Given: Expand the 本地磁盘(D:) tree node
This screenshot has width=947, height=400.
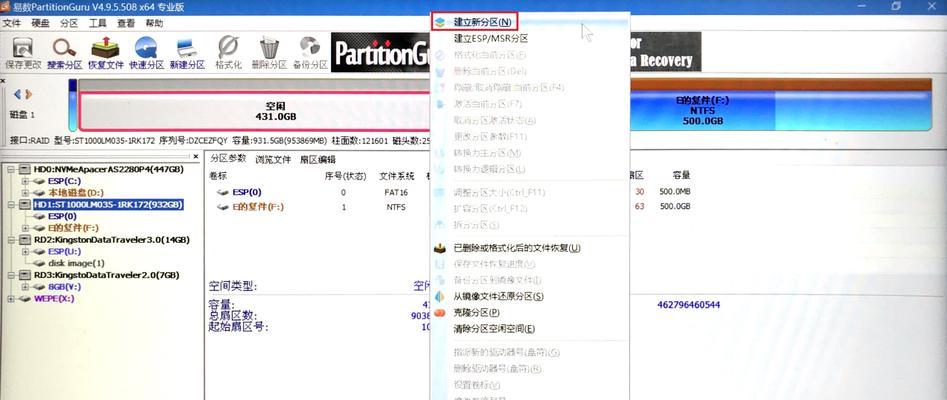Looking at the screenshot, I should [x=25, y=193].
